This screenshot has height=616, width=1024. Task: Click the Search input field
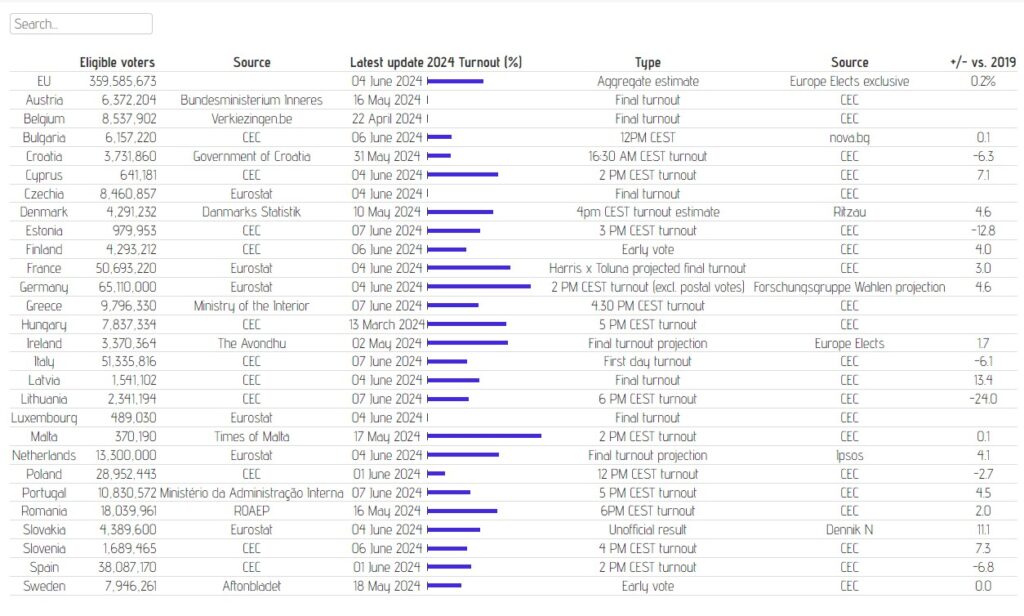[x=80, y=23]
